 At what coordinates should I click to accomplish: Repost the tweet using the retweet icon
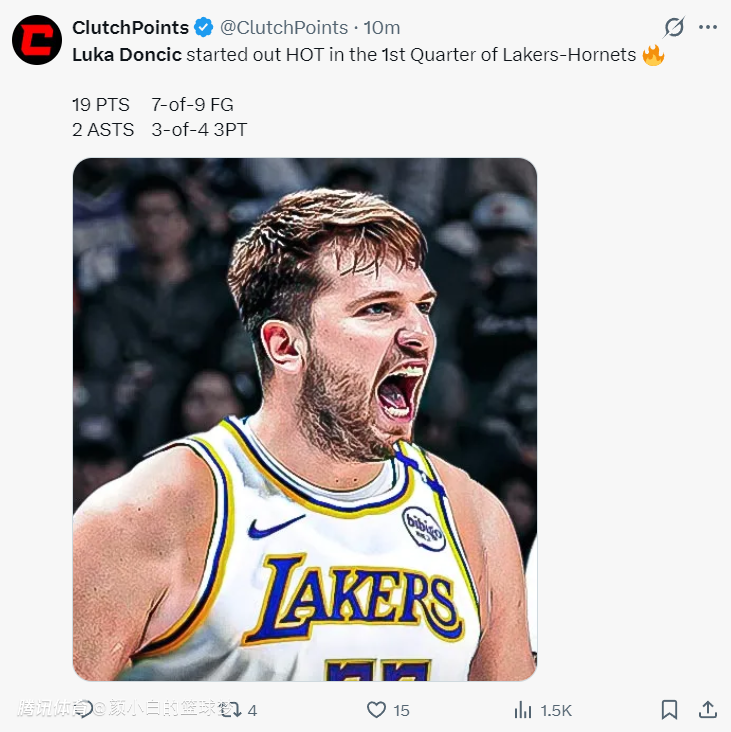230,710
